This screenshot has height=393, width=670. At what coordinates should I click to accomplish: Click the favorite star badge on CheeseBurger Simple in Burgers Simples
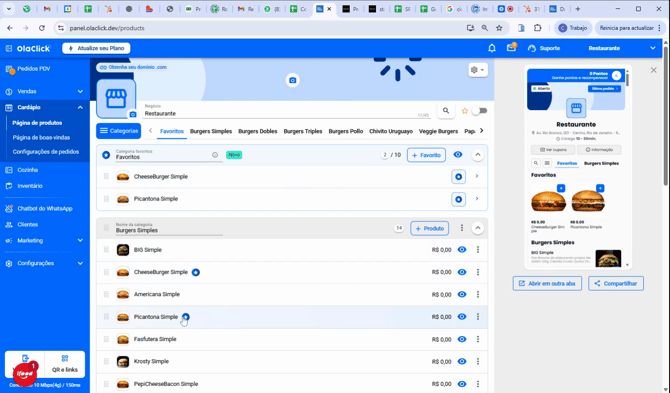[x=196, y=272]
